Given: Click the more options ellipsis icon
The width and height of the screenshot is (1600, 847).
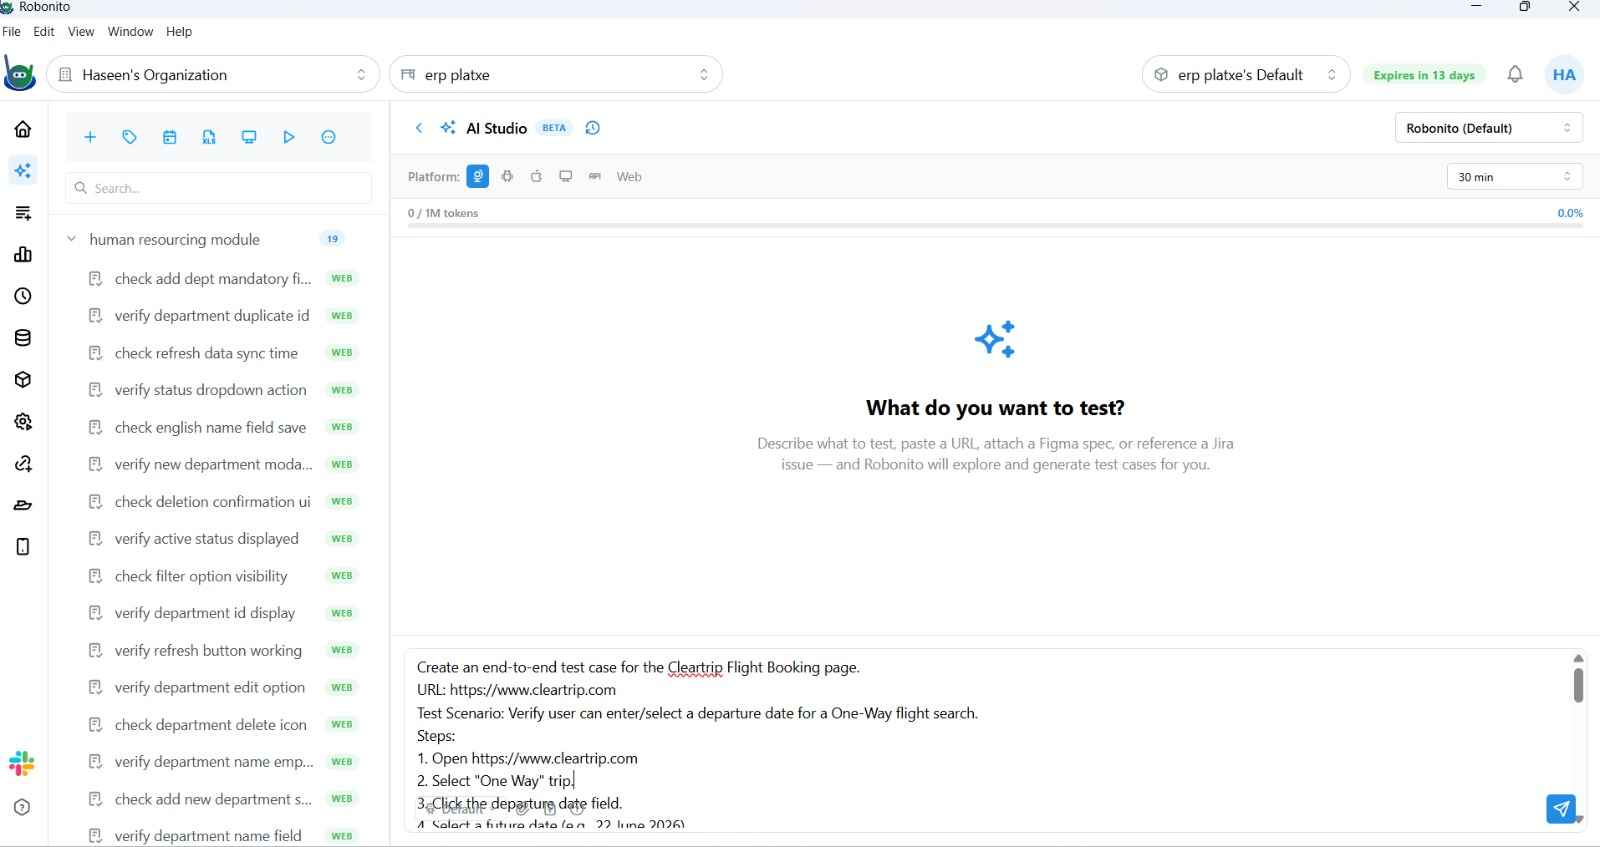Looking at the screenshot, I should click(329, 137).
